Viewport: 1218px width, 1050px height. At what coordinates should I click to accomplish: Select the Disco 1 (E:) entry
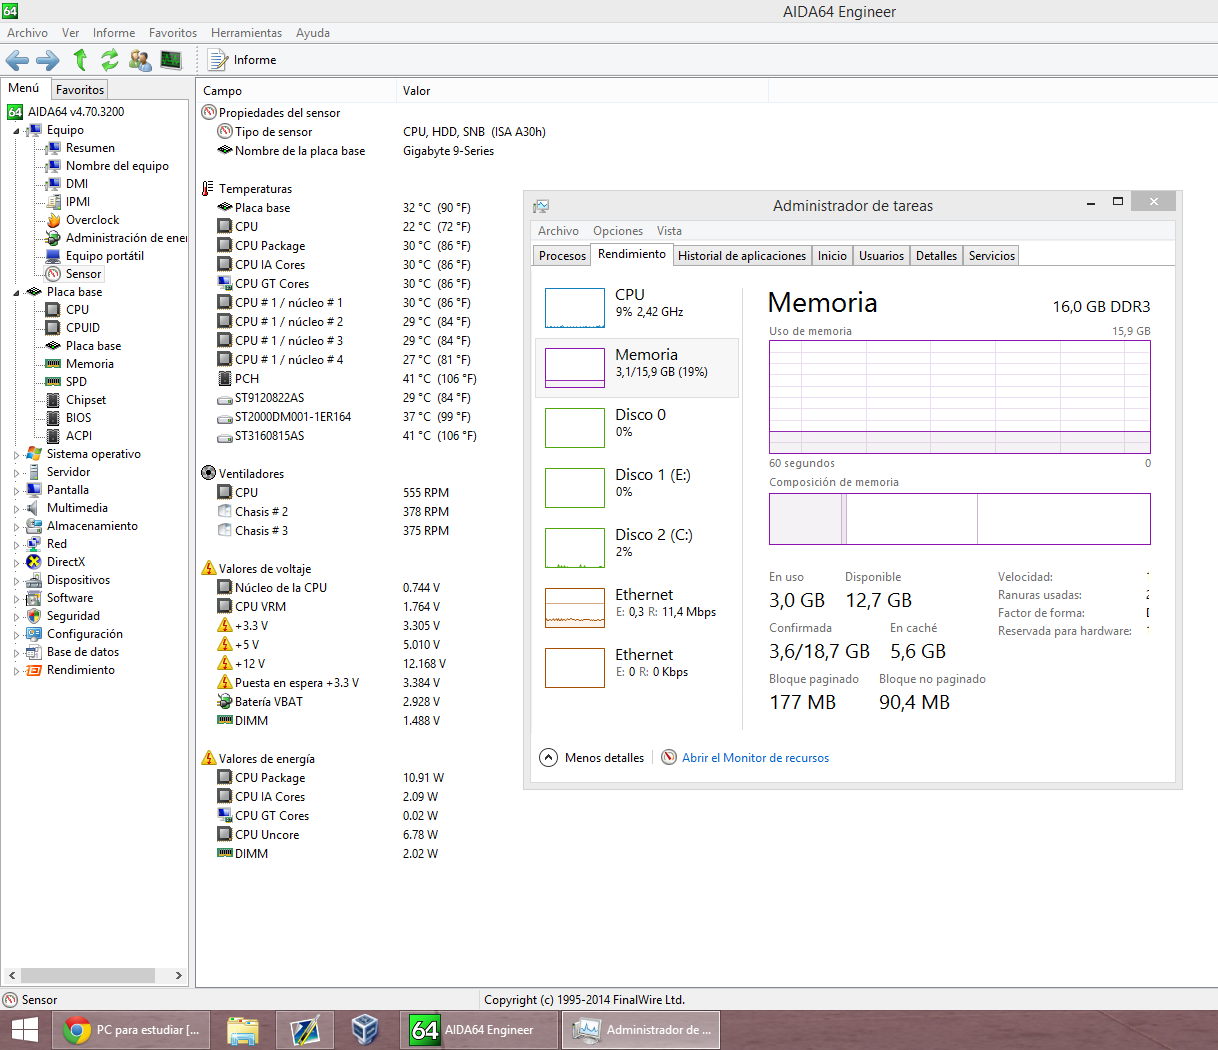point(637,487)
